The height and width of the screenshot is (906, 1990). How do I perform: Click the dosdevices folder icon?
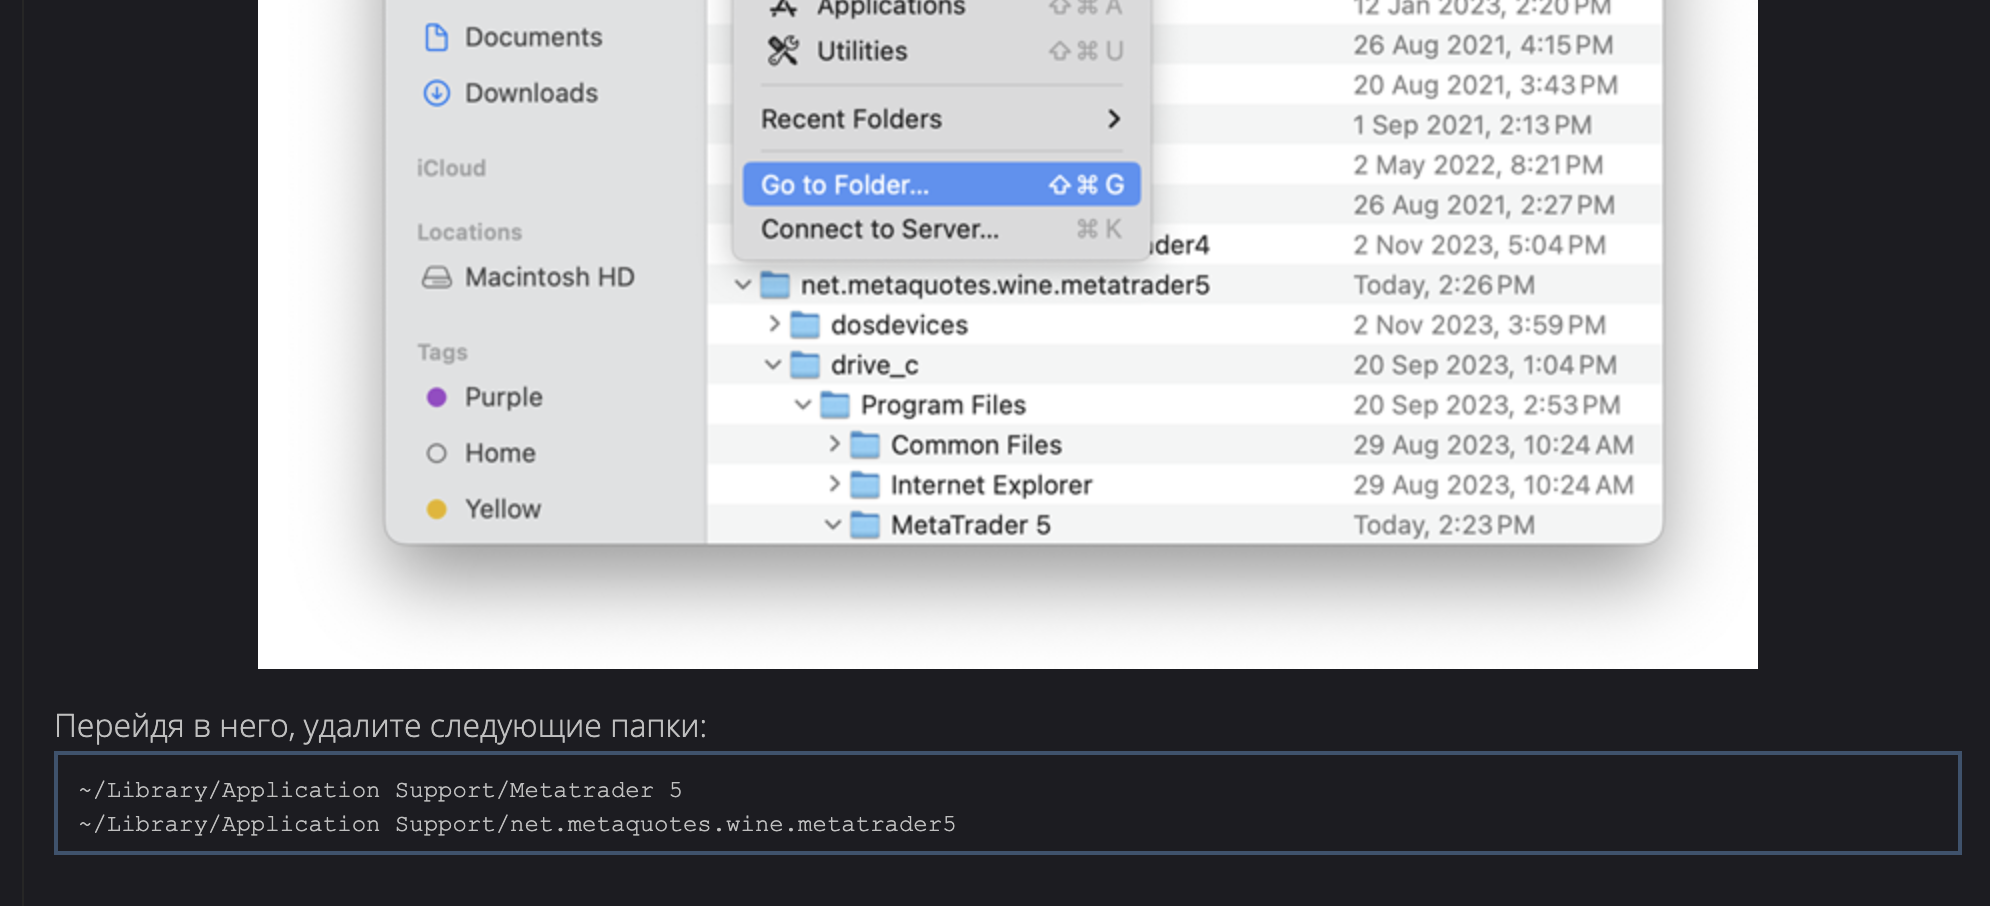805,325
